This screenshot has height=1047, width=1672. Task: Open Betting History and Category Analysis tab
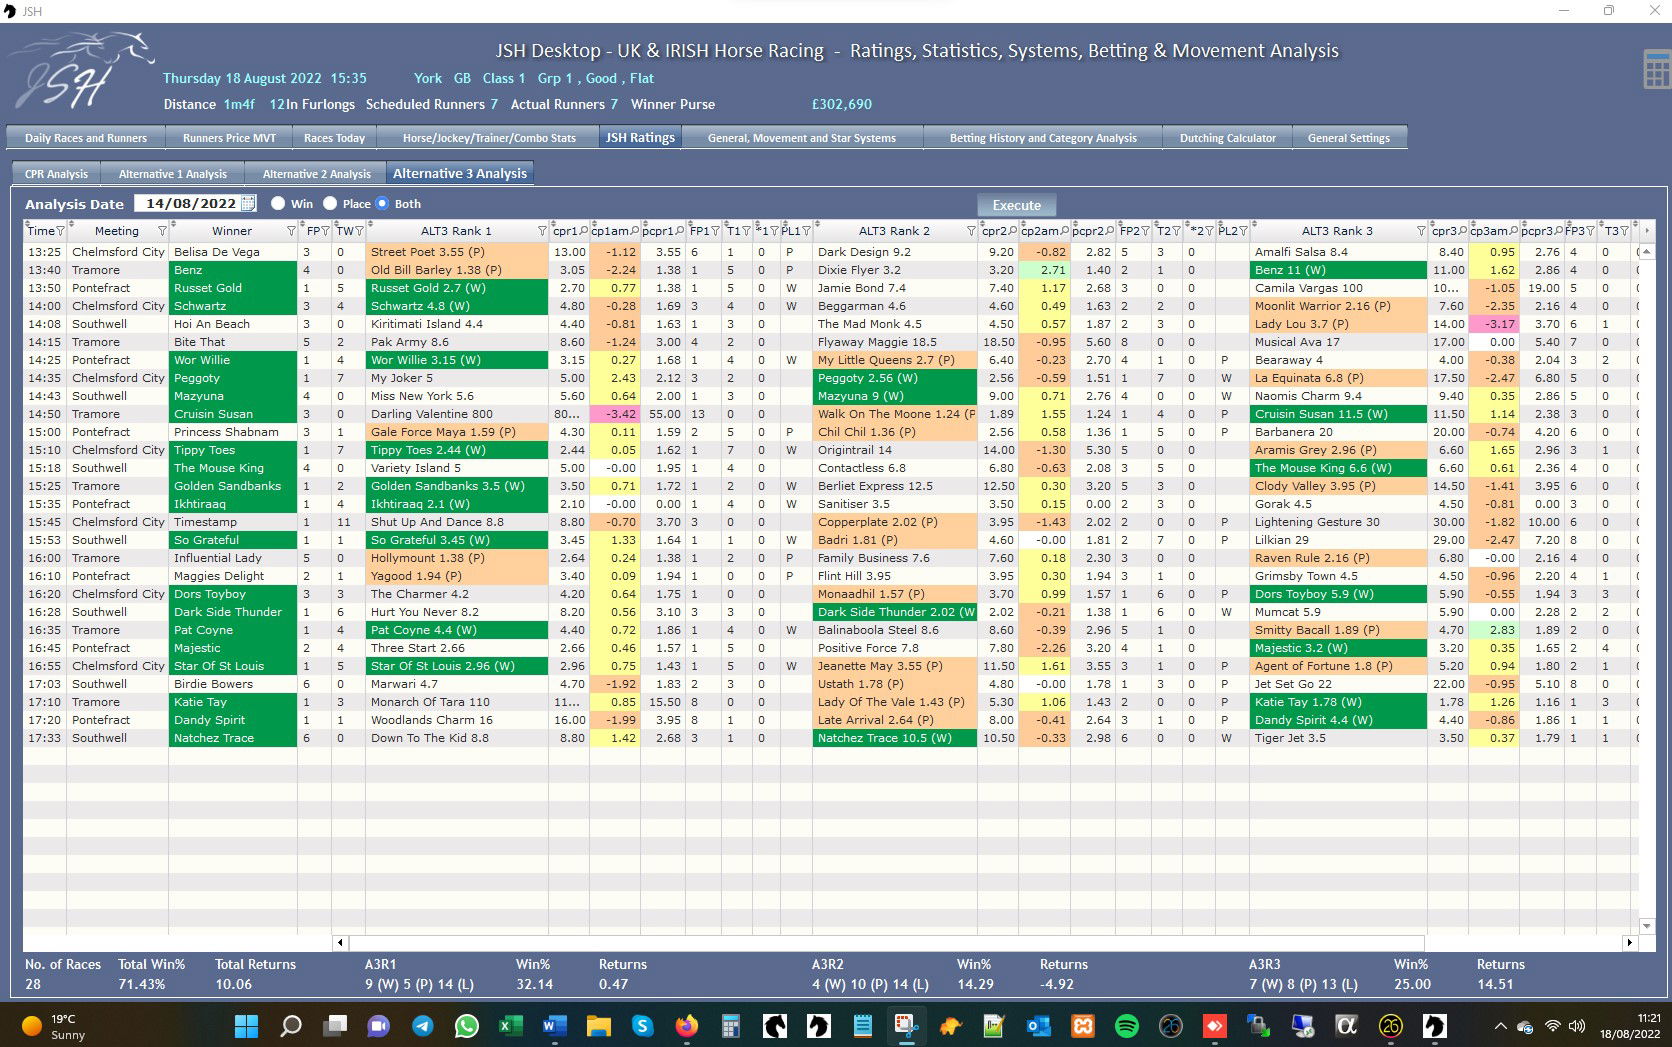pyautogui.click(x=1043, y=138)
